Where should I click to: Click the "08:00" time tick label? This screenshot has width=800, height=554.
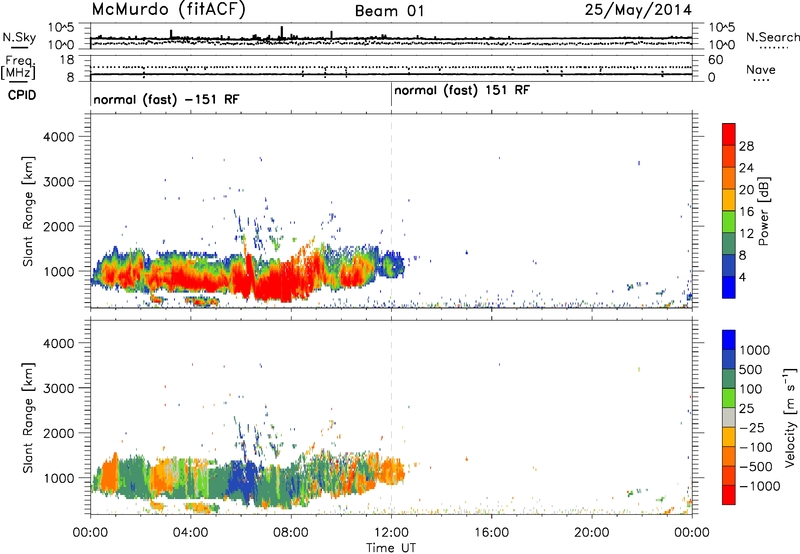tap(291, 533)
